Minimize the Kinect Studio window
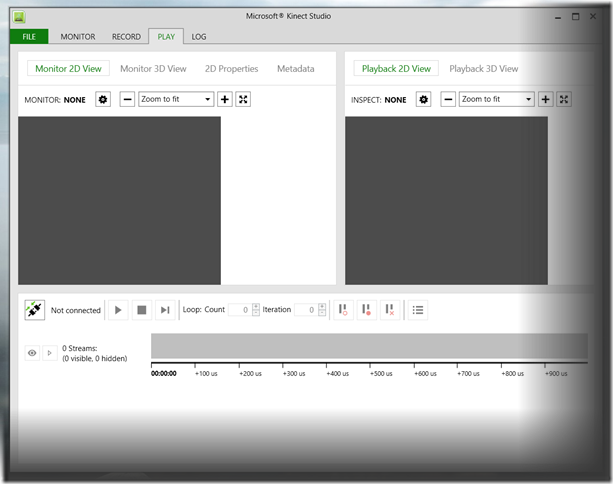Viewport: 613px width, 484px height. pyautogui.click(x=558, y=17)
